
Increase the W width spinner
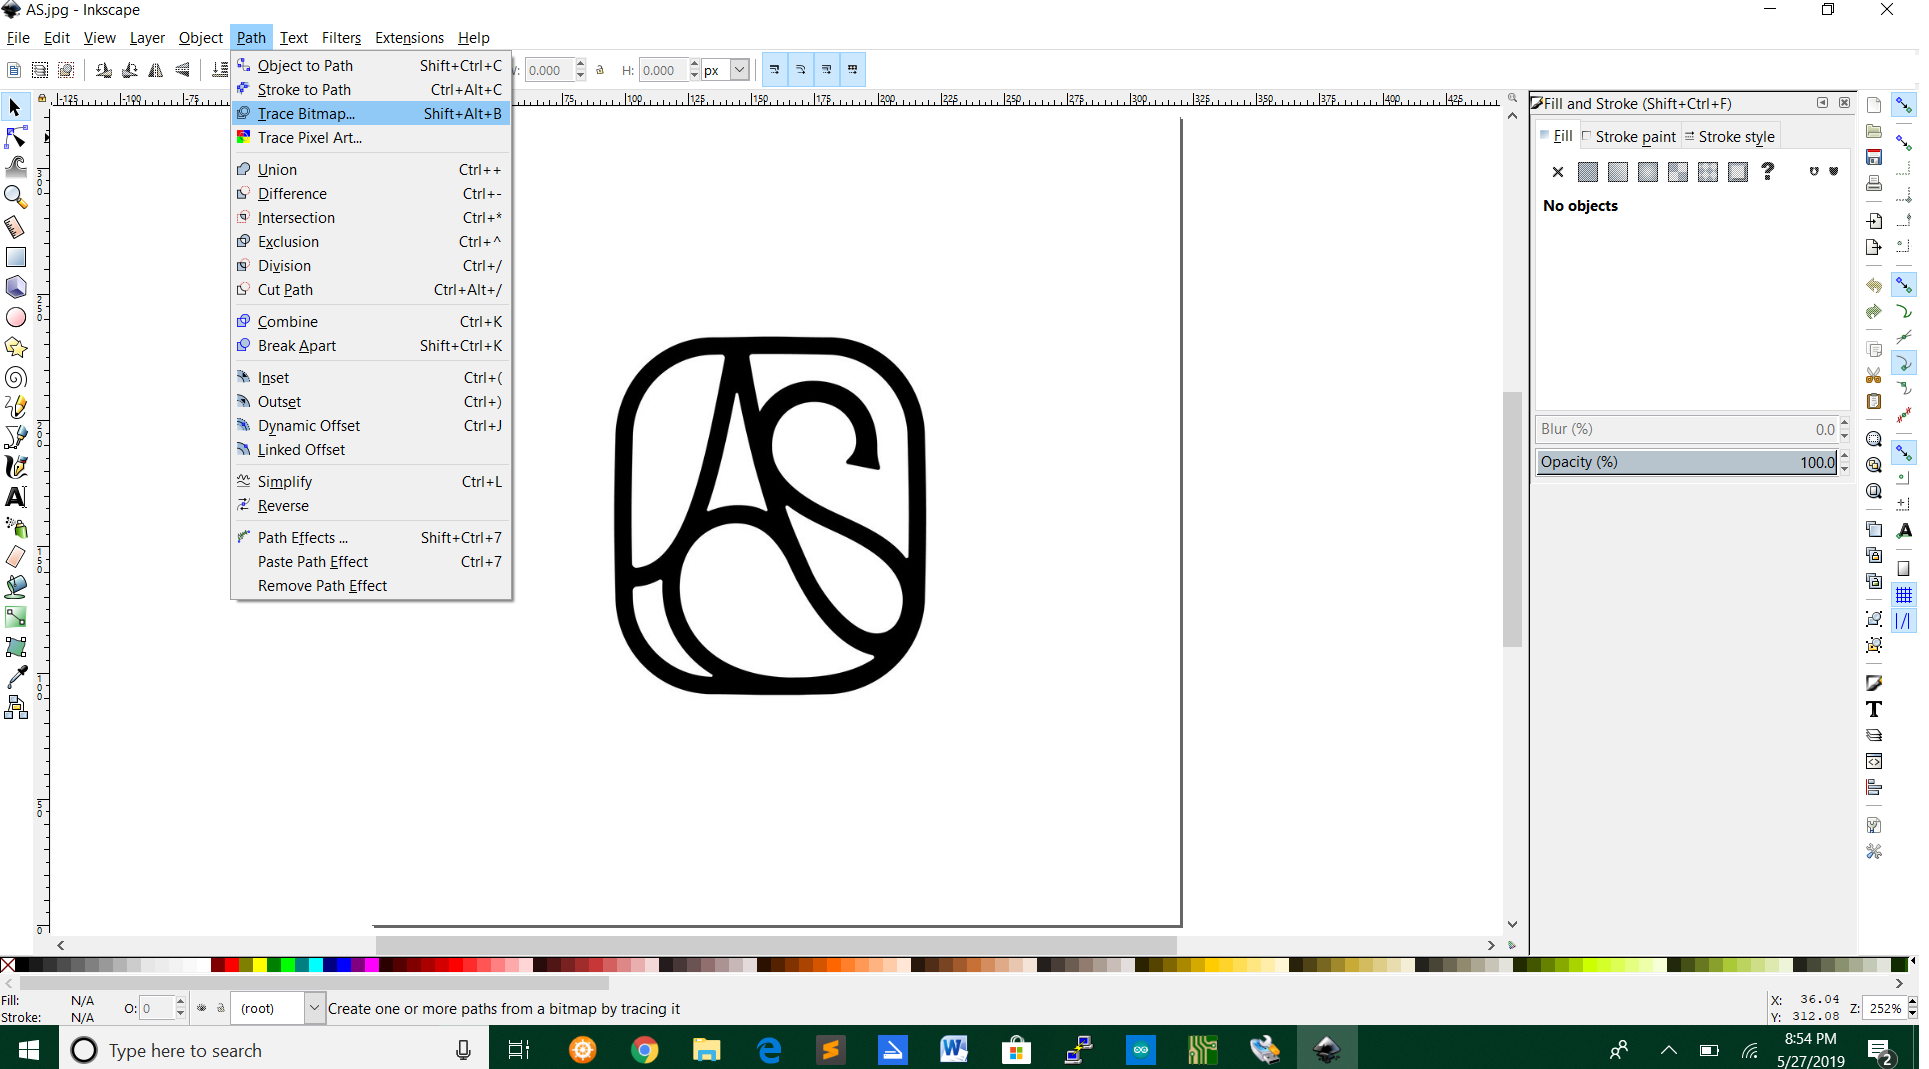pos(580,65)
